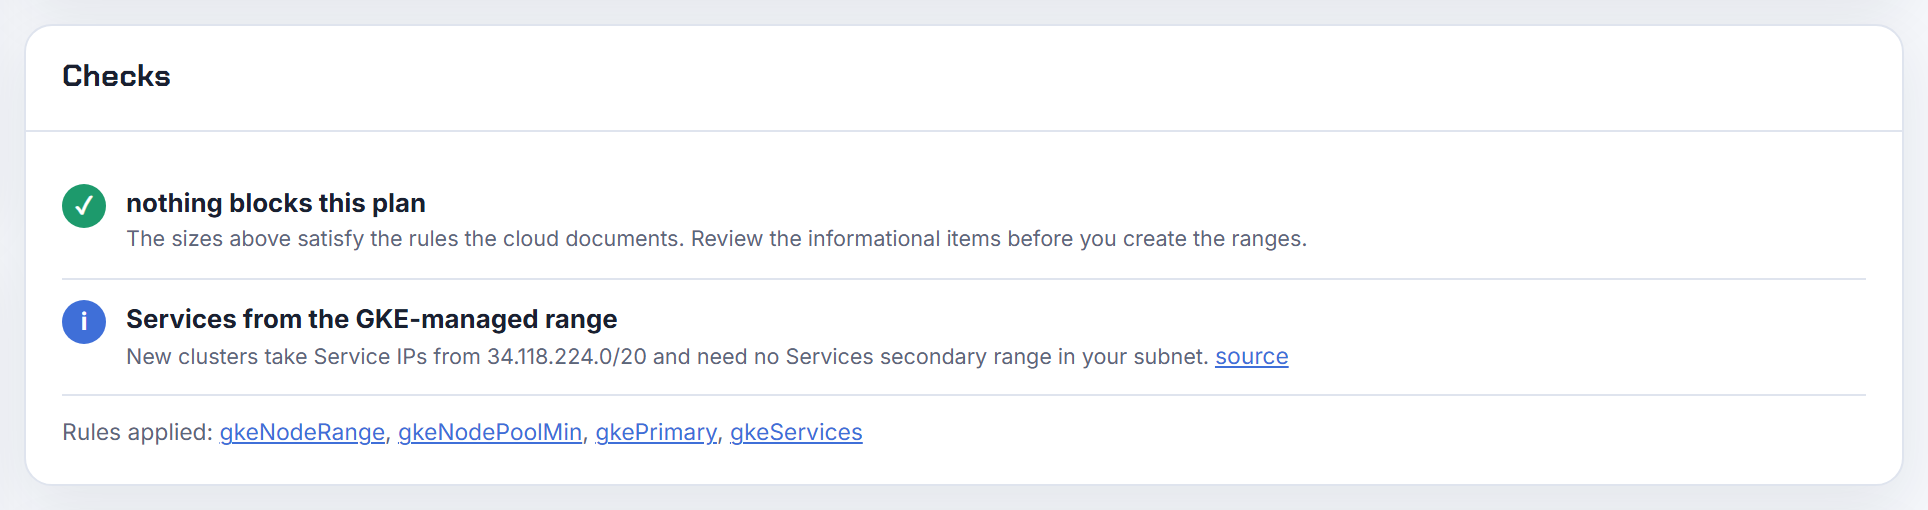Open the gkeNodeRange rule link
The width and height of the screenshot is (1928, 510).
click(x=302, y=432)
